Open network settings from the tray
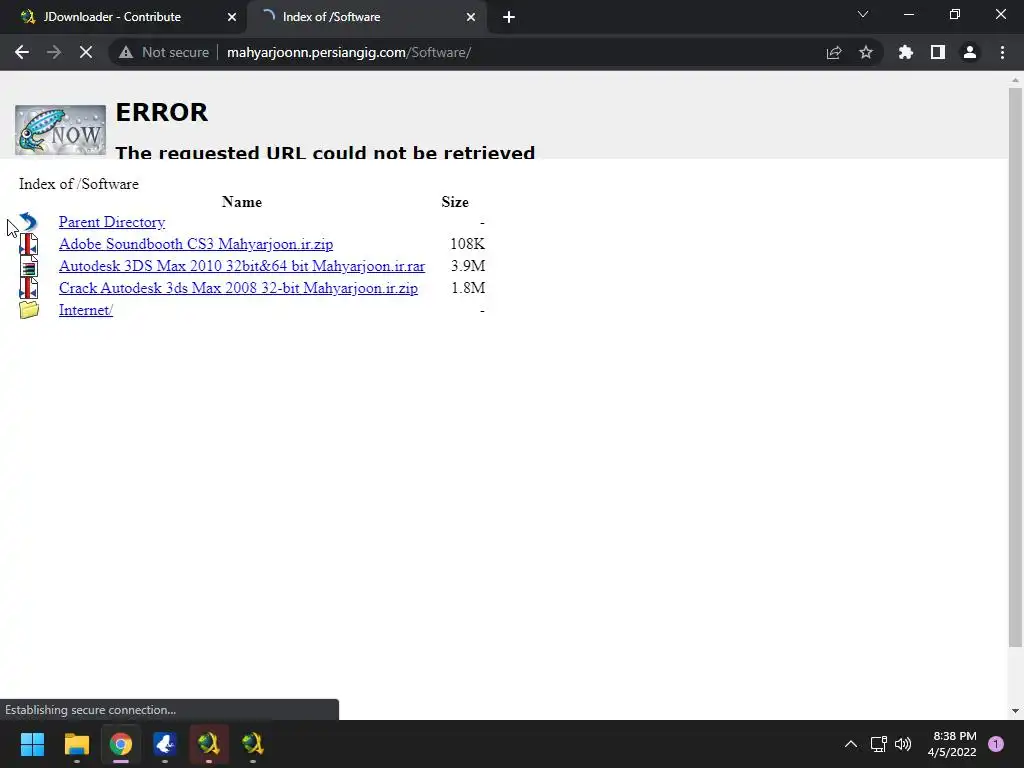The image size is (1024, 768). pyautogui.click(x=878, y=744)
